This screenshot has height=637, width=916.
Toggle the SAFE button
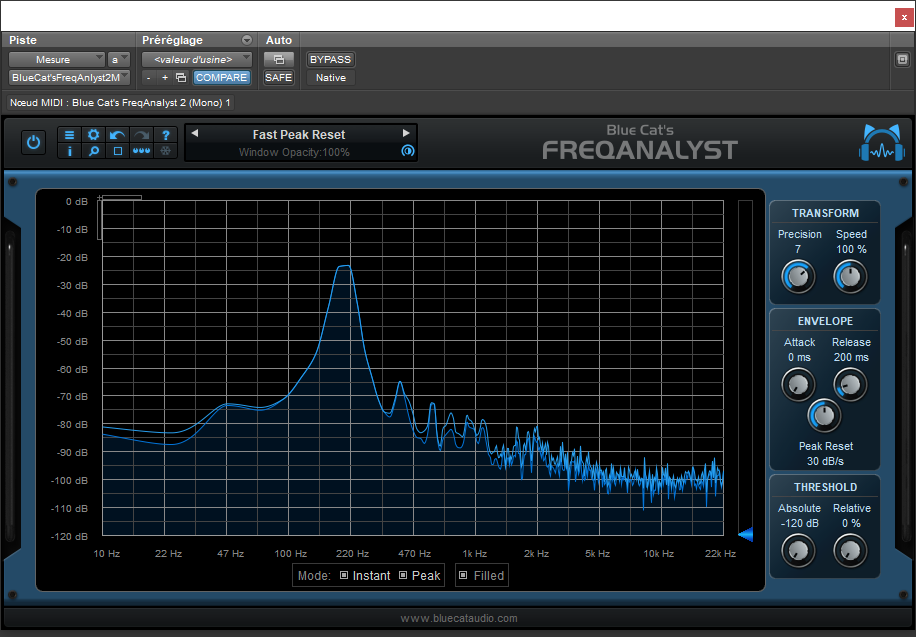(x=278, y=78)
